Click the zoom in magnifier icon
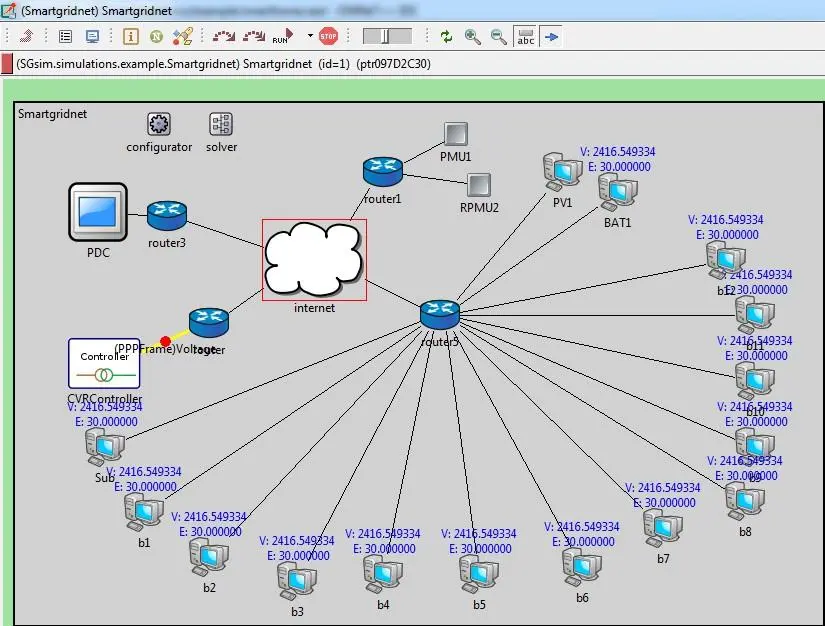This screenshot has height=626, width=825. (x=470, y=36)
